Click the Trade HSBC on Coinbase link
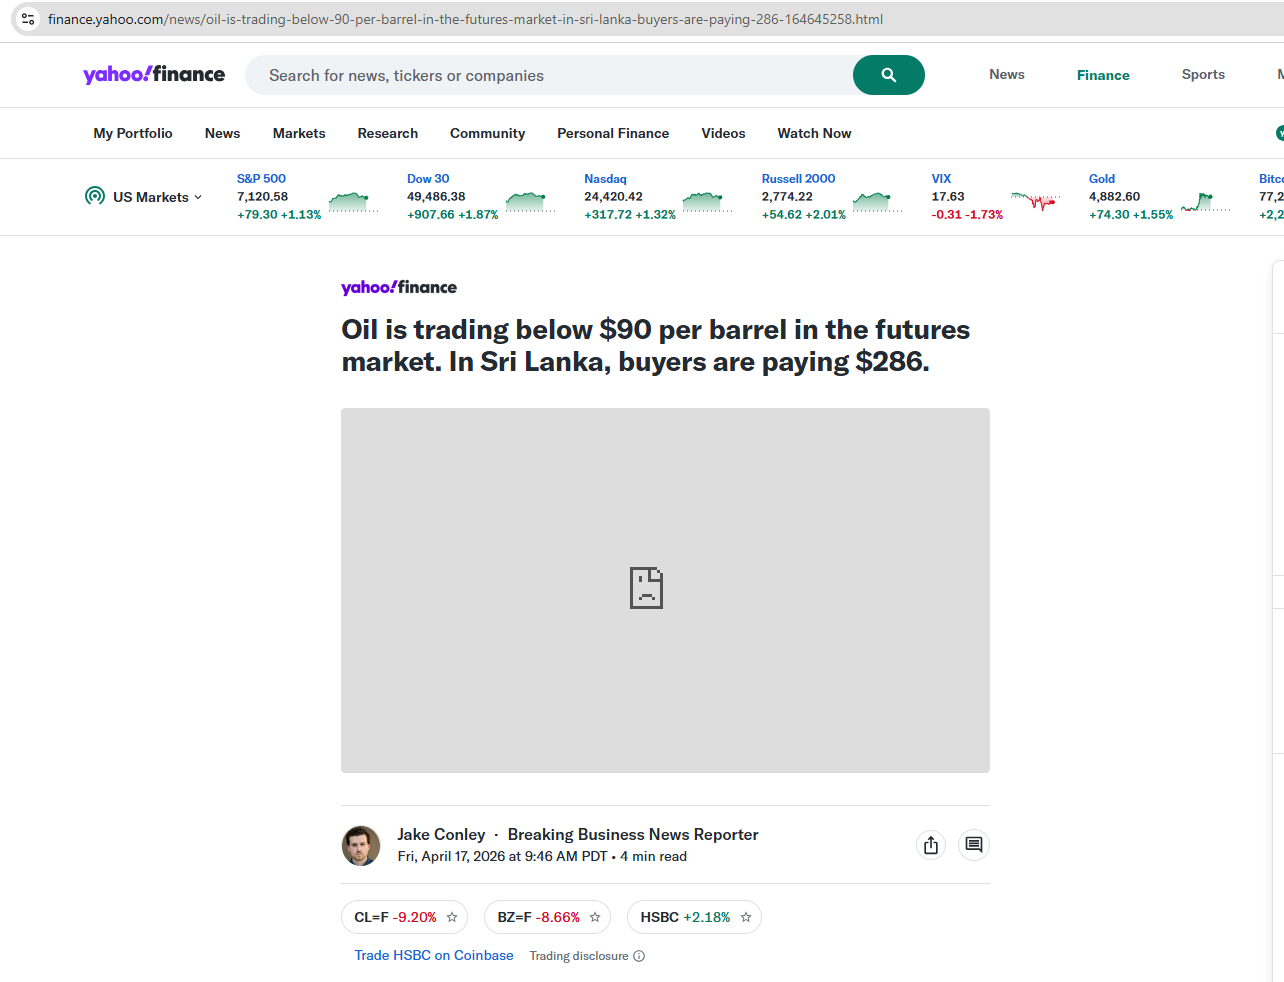 (434, 956)
